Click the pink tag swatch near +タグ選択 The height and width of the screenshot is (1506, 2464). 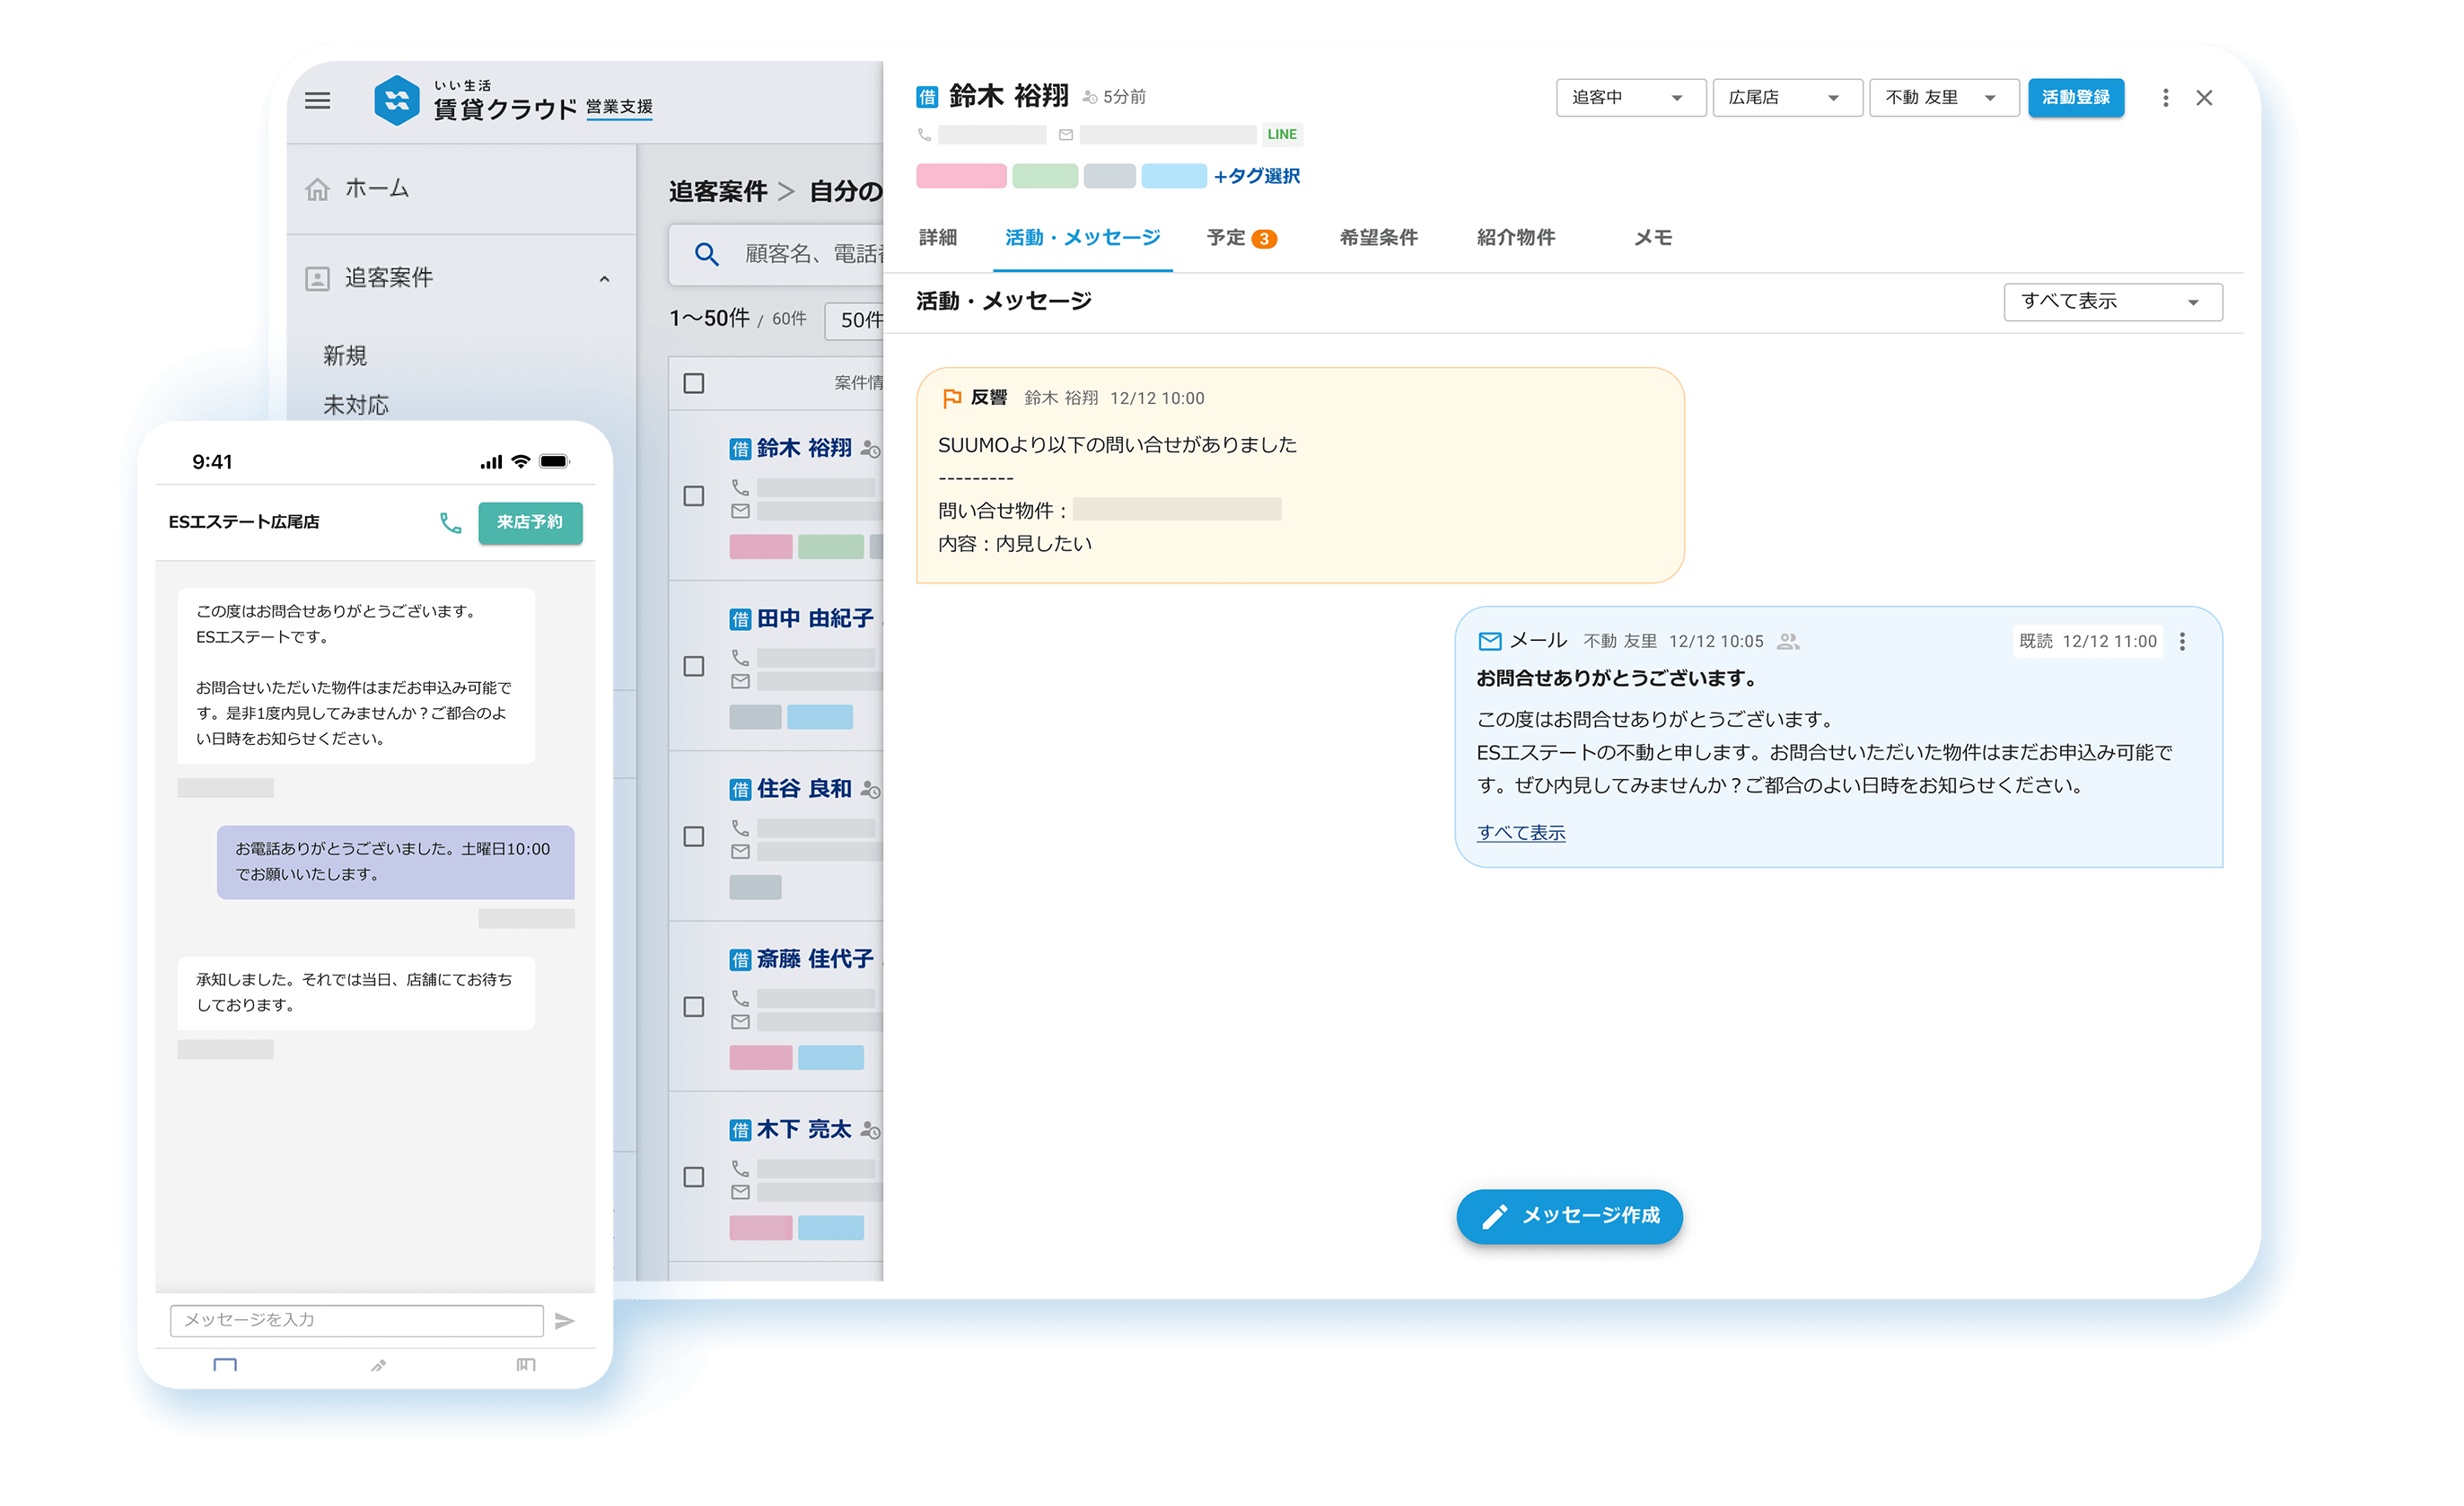pos(960,175)
